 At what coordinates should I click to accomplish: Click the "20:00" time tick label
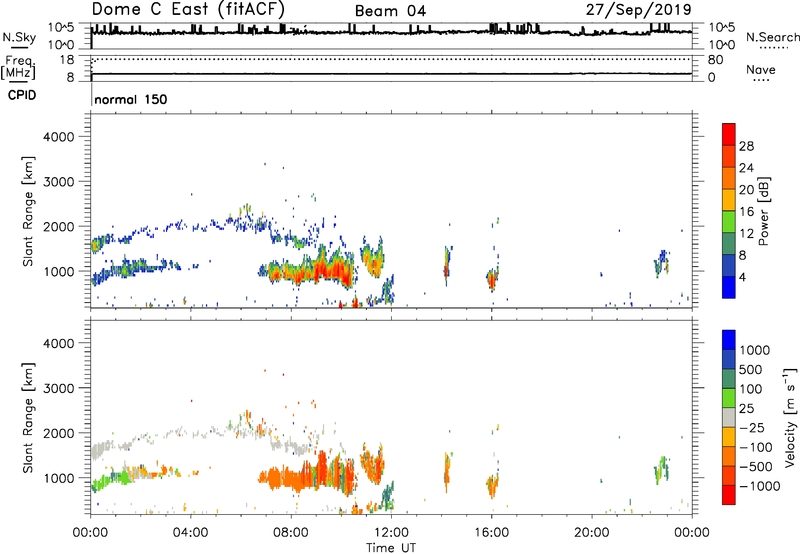point(591,533)
